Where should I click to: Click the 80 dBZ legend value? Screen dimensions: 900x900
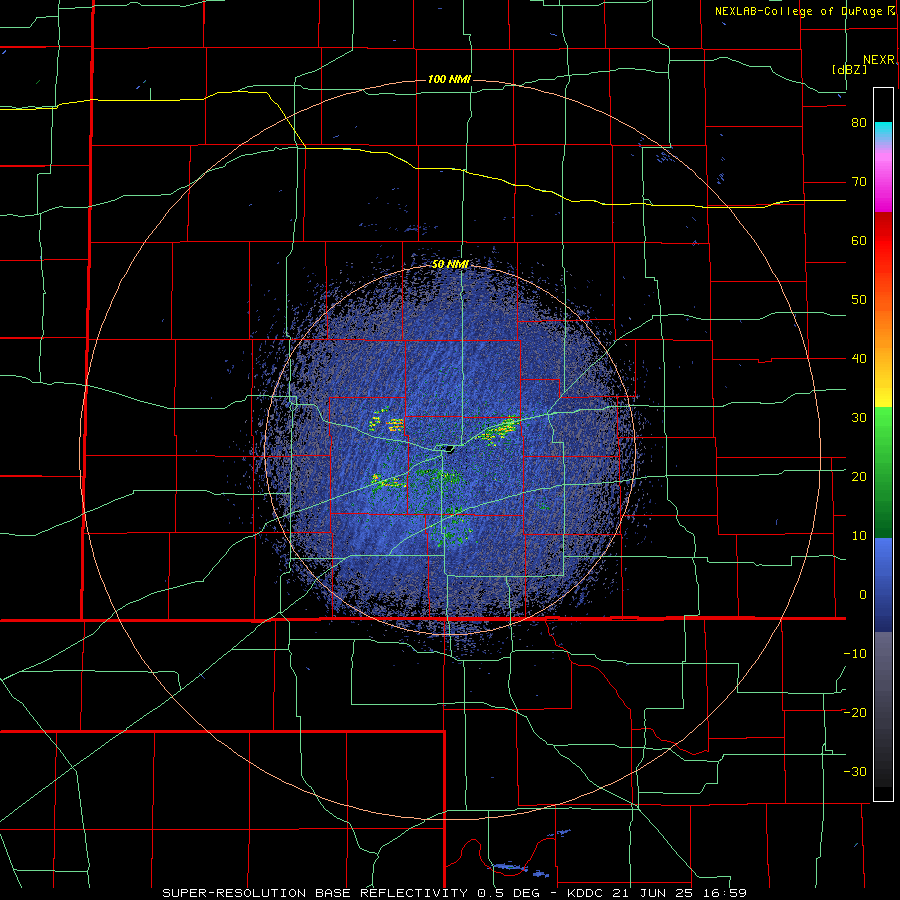point(859,123)
